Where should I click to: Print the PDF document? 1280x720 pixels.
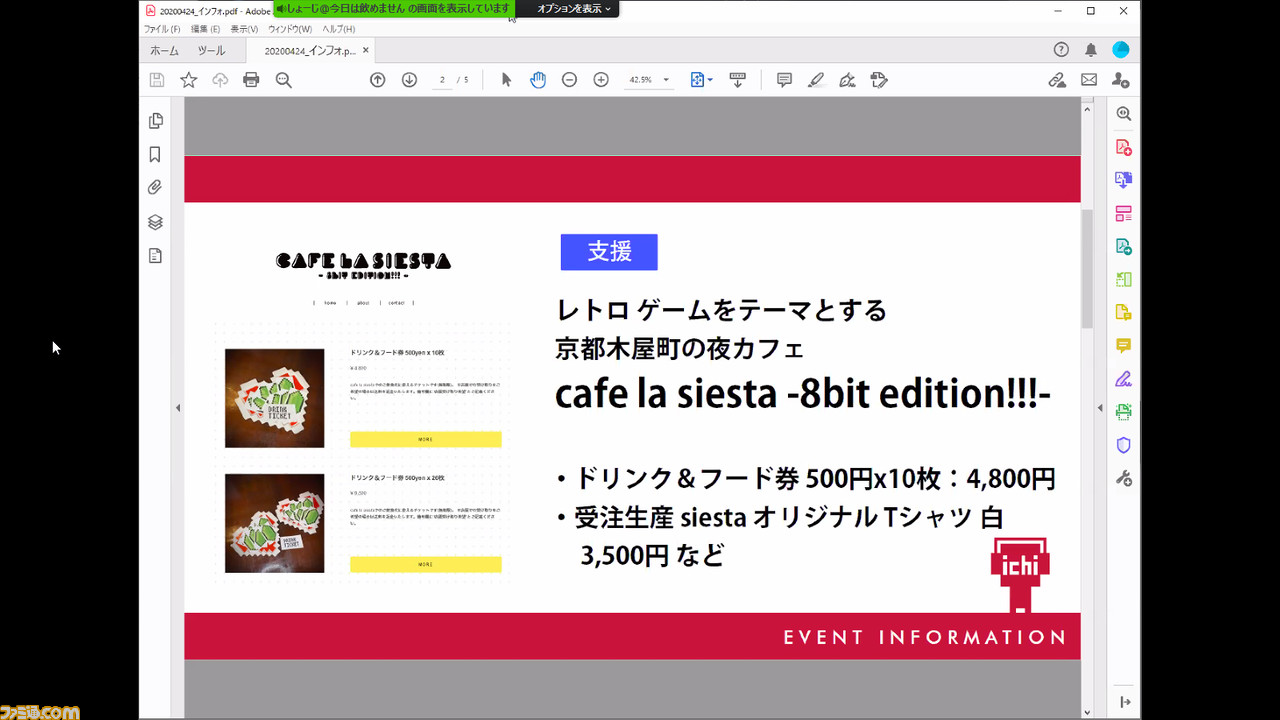pos(251,80)
